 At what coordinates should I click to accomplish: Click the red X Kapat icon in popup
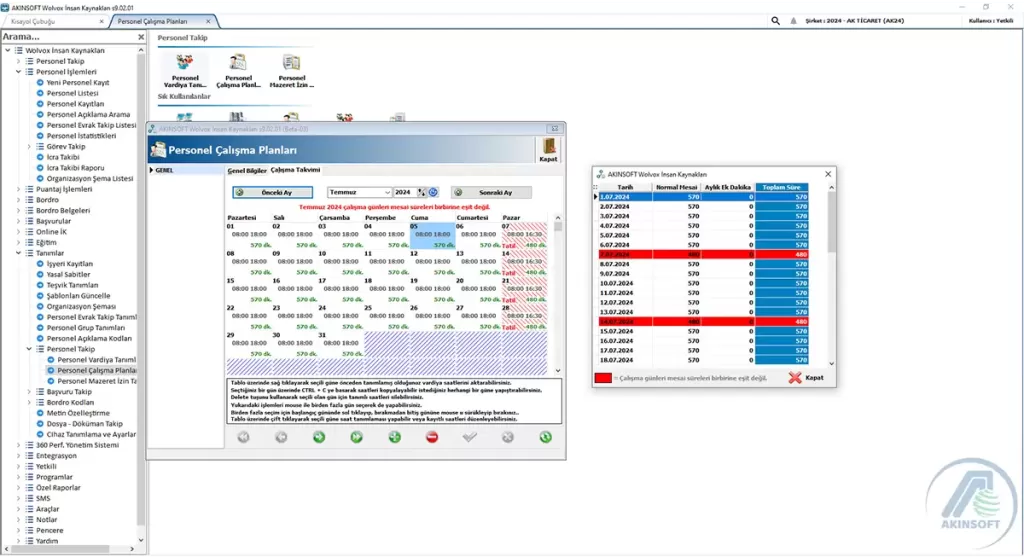tap(795, 378)
